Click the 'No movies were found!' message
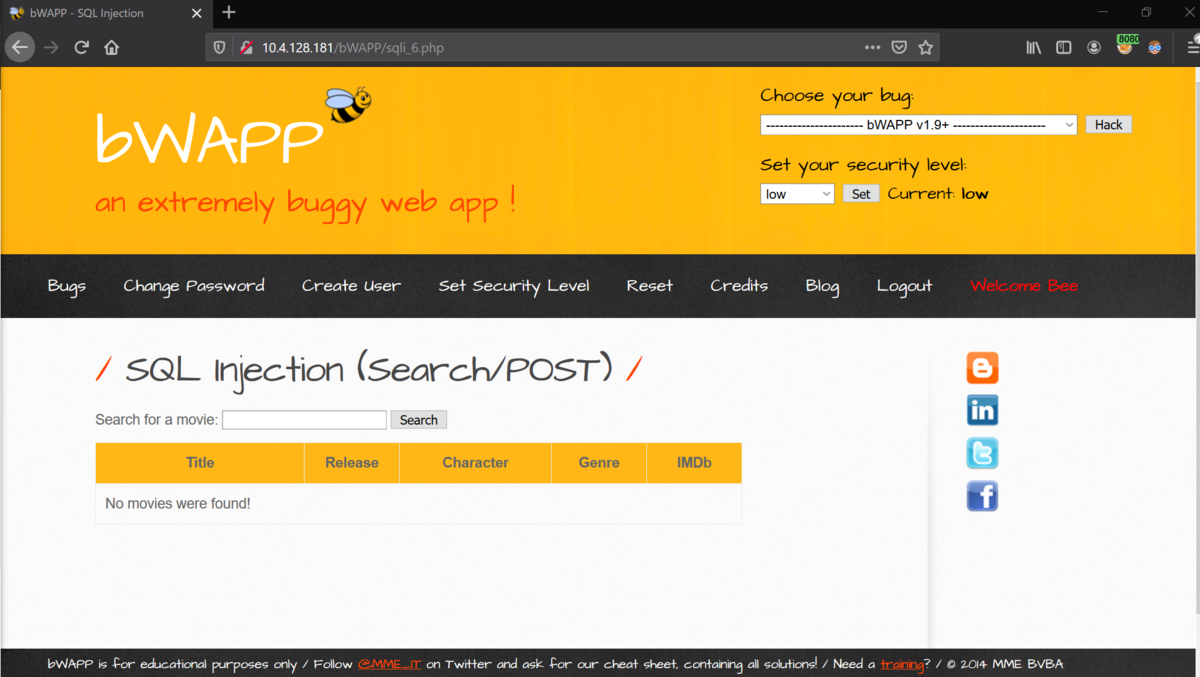This screenshot has width=1200, height=677. click(178, 504)
